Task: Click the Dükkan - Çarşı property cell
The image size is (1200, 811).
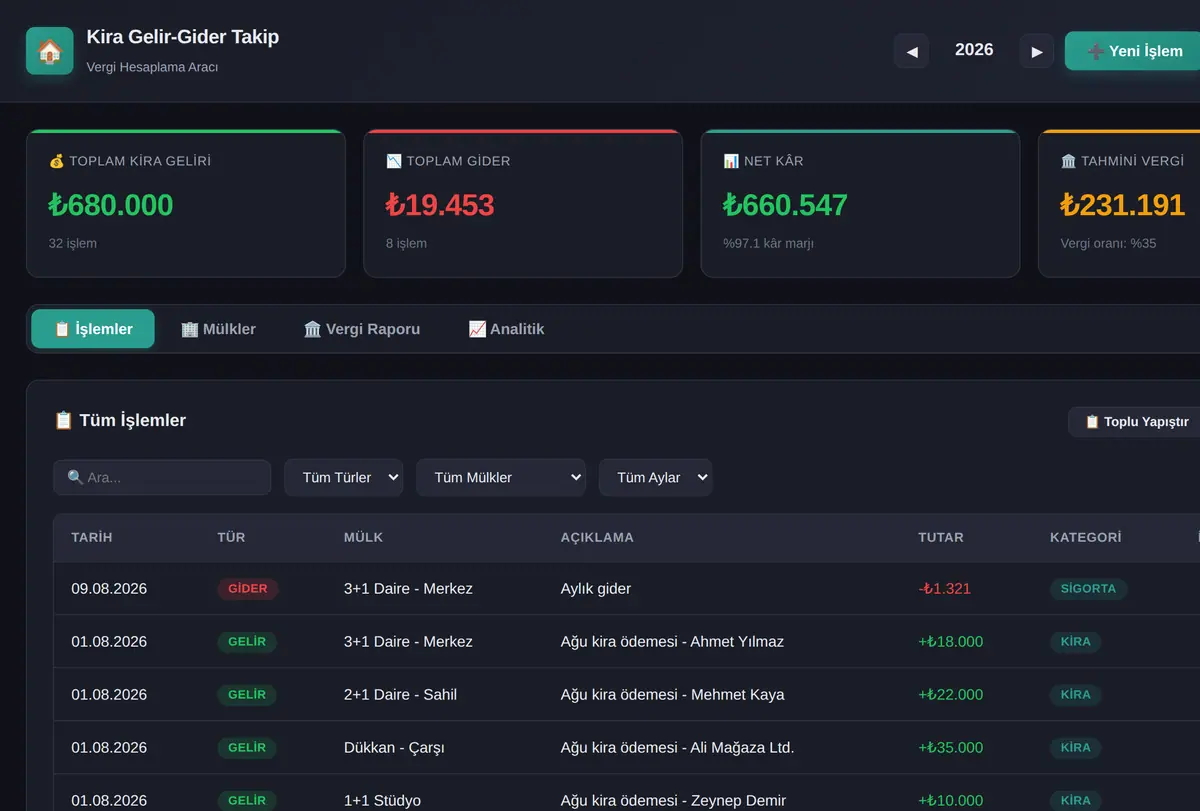Action: click(x=394, y=748)
